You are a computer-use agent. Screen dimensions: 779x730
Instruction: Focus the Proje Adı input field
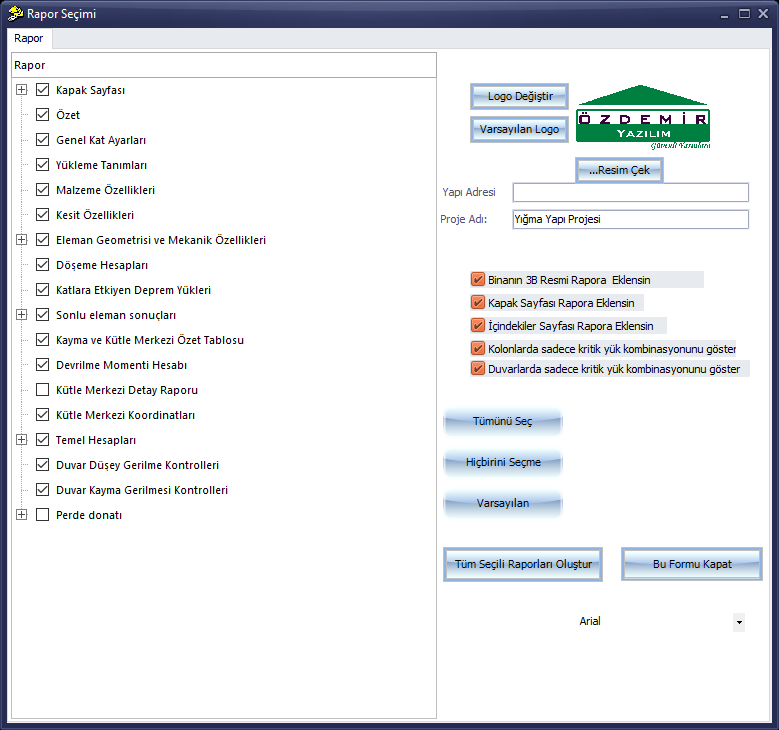[630, 219]
